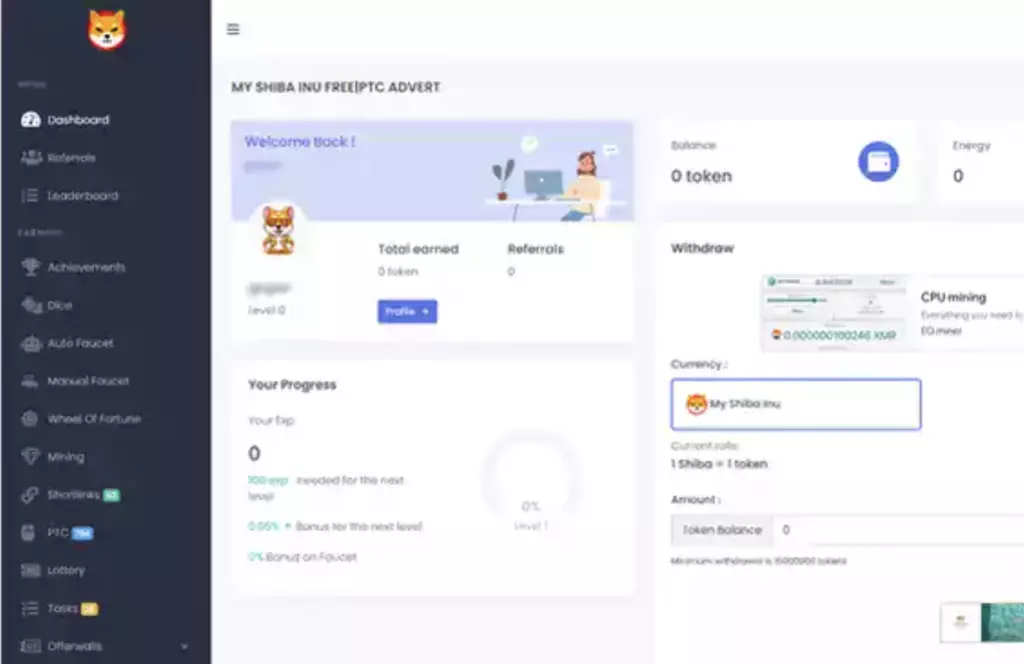Click the Wheel Of Fortune icon
Viewport: 1024px width, 664px height.
pos(30,419)
